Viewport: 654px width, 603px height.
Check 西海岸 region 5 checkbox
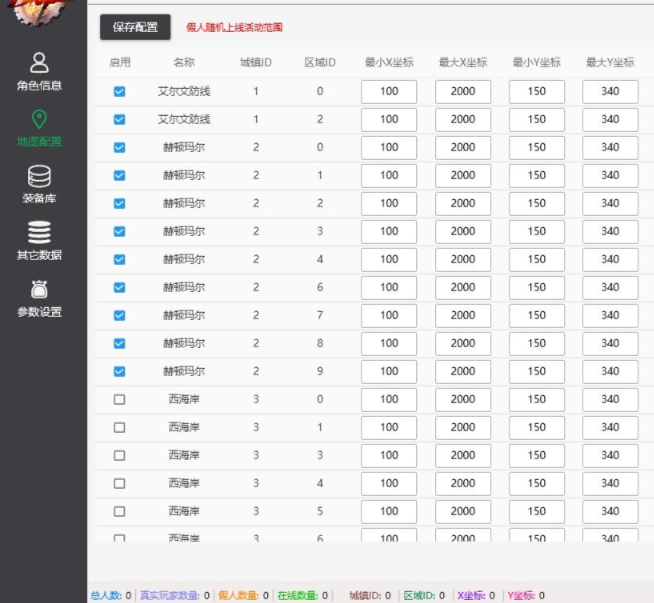[119, 511]
